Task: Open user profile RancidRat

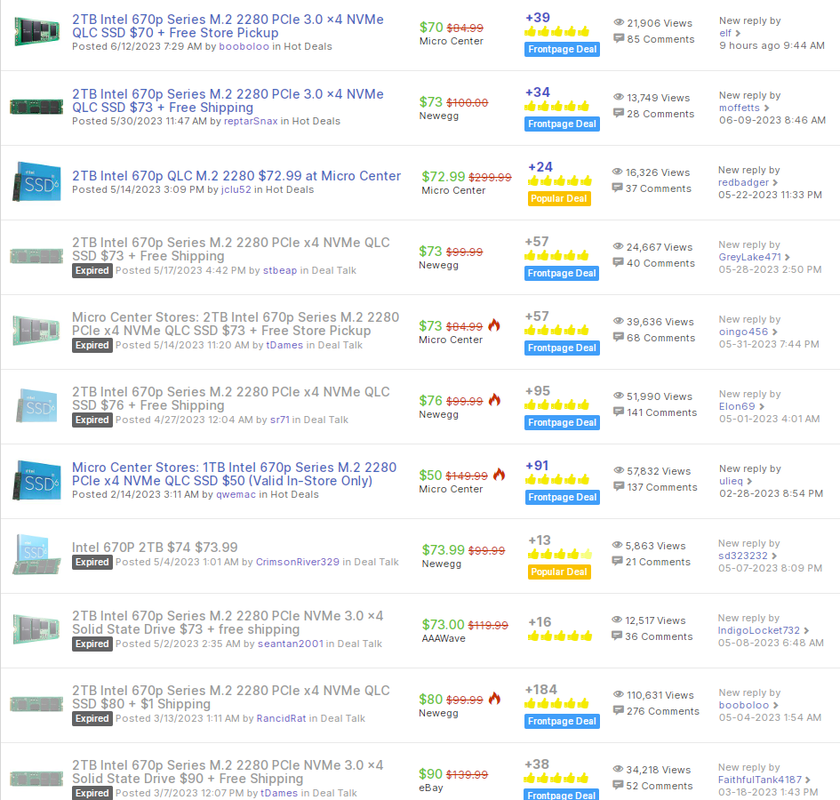Action: [281, 719]
